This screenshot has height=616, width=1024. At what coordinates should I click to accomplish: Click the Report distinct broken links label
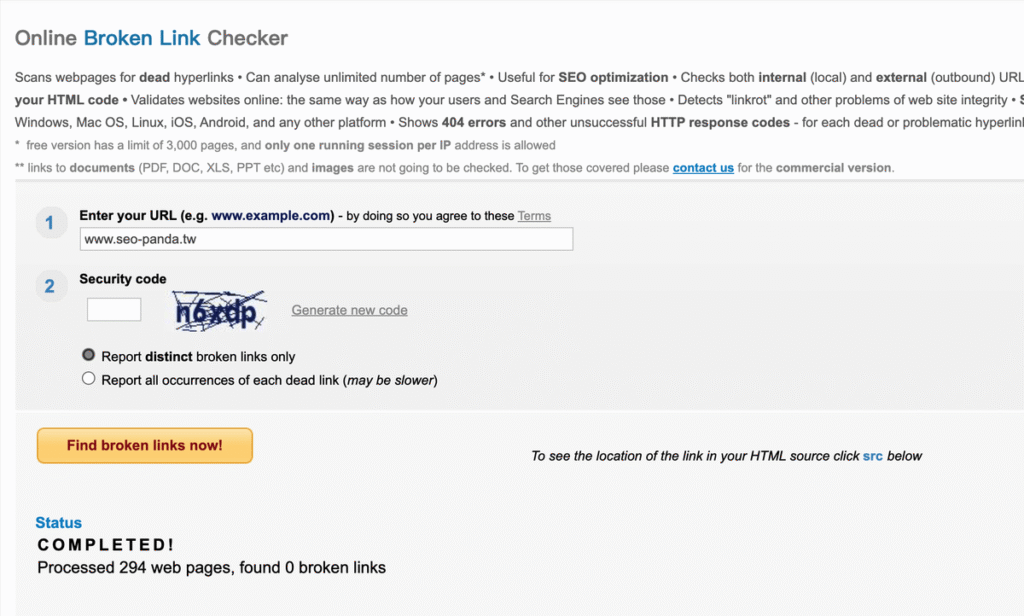(x=199, y=357)
